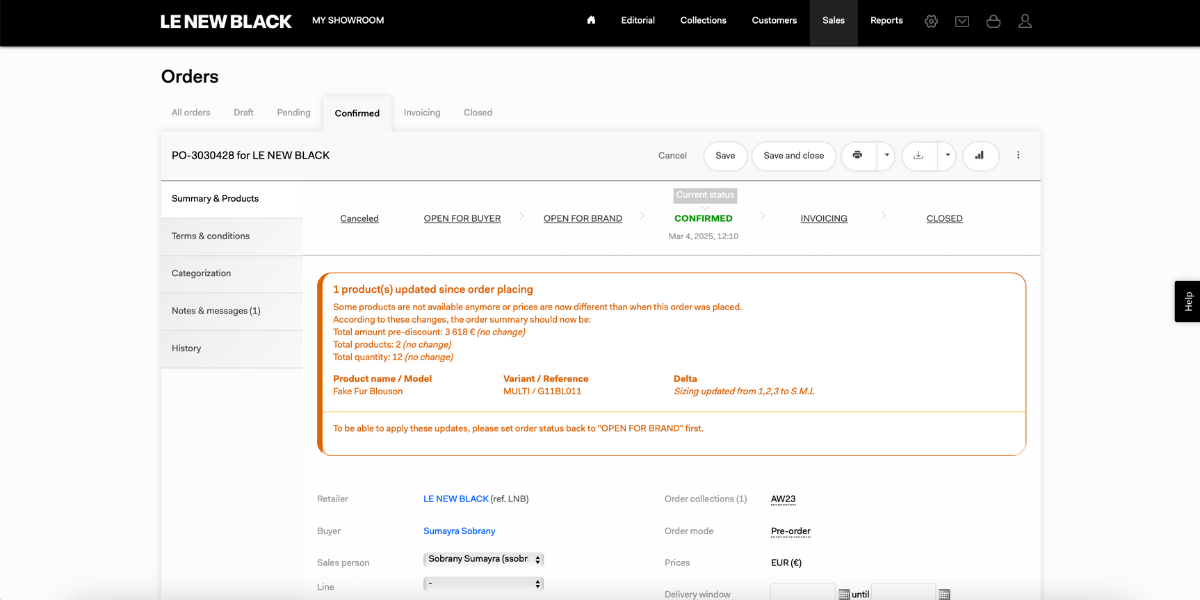Open Sales in the top menu
Viewport: 1200px width, 600px height.
(x=833, y=21)
